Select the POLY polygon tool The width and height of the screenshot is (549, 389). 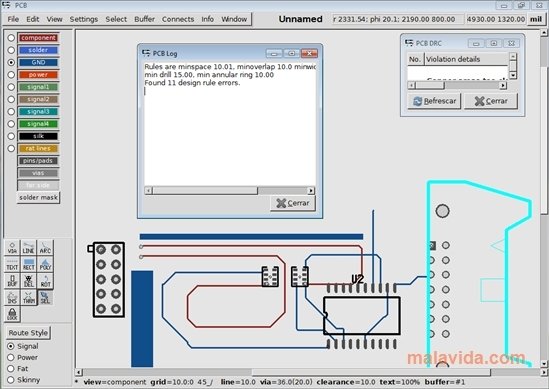pyautogui.click(x=45, y=264)
